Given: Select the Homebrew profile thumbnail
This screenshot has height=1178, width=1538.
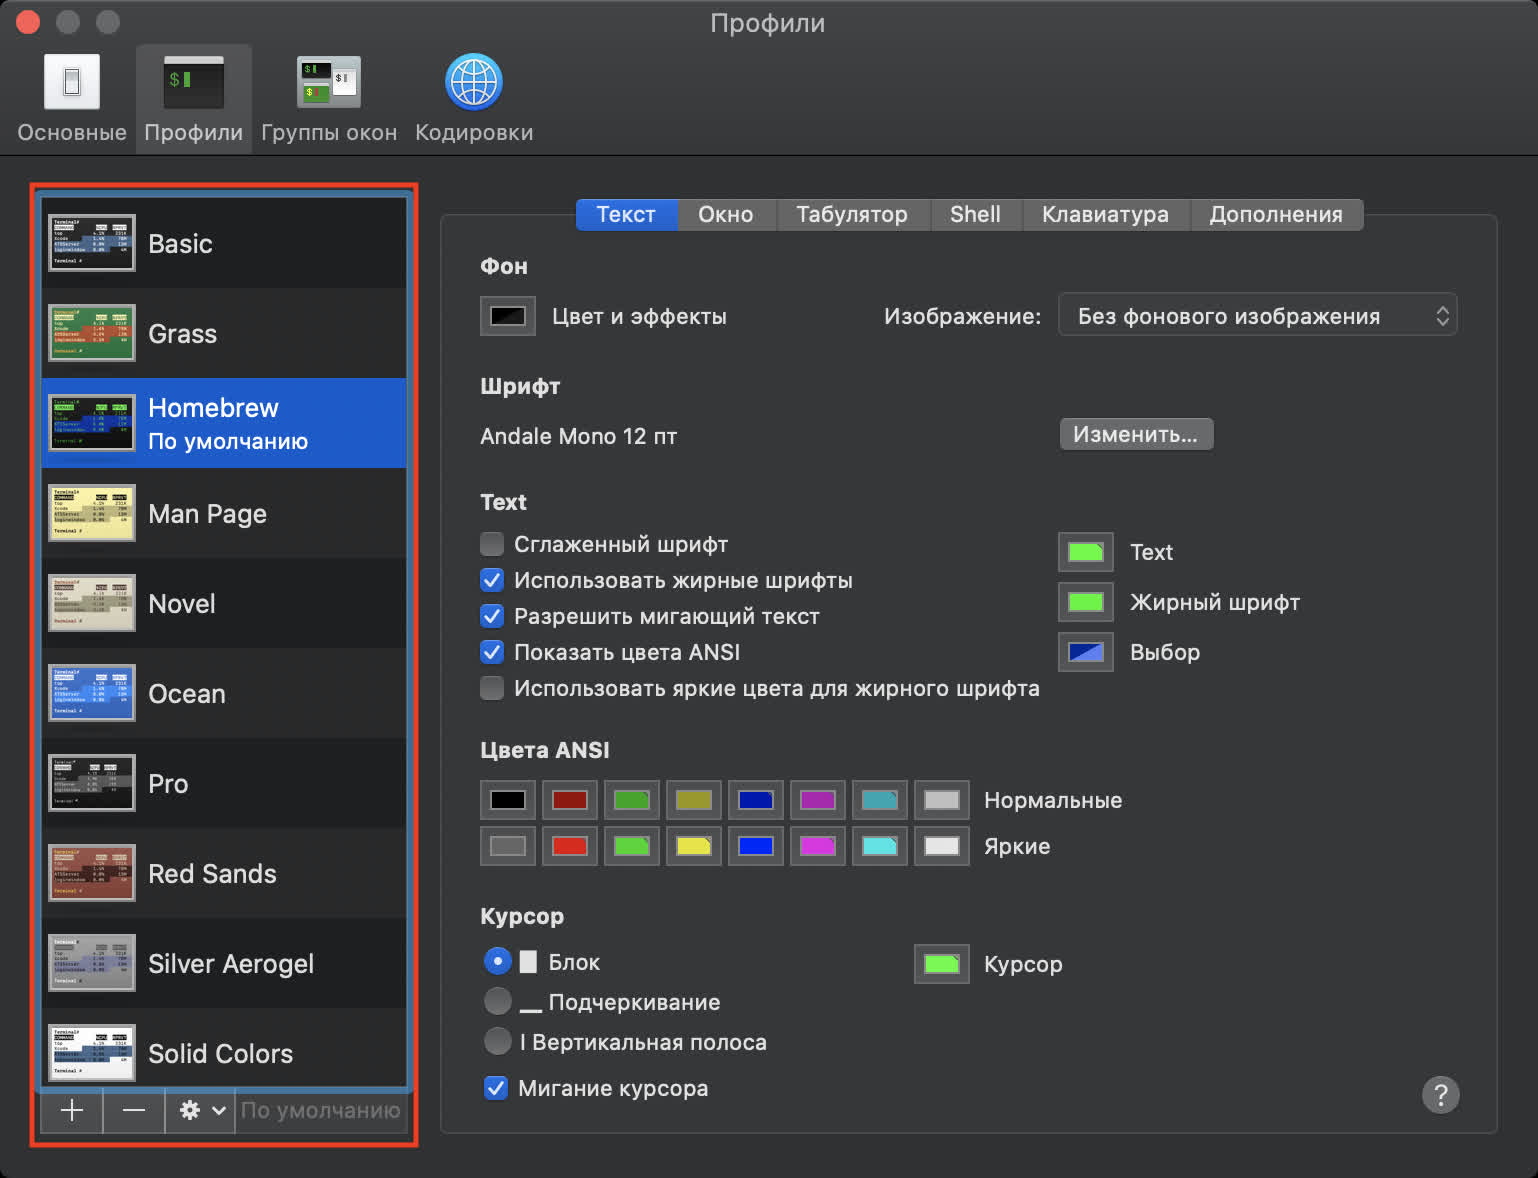Looking at the screenshot, I should 92,423.
